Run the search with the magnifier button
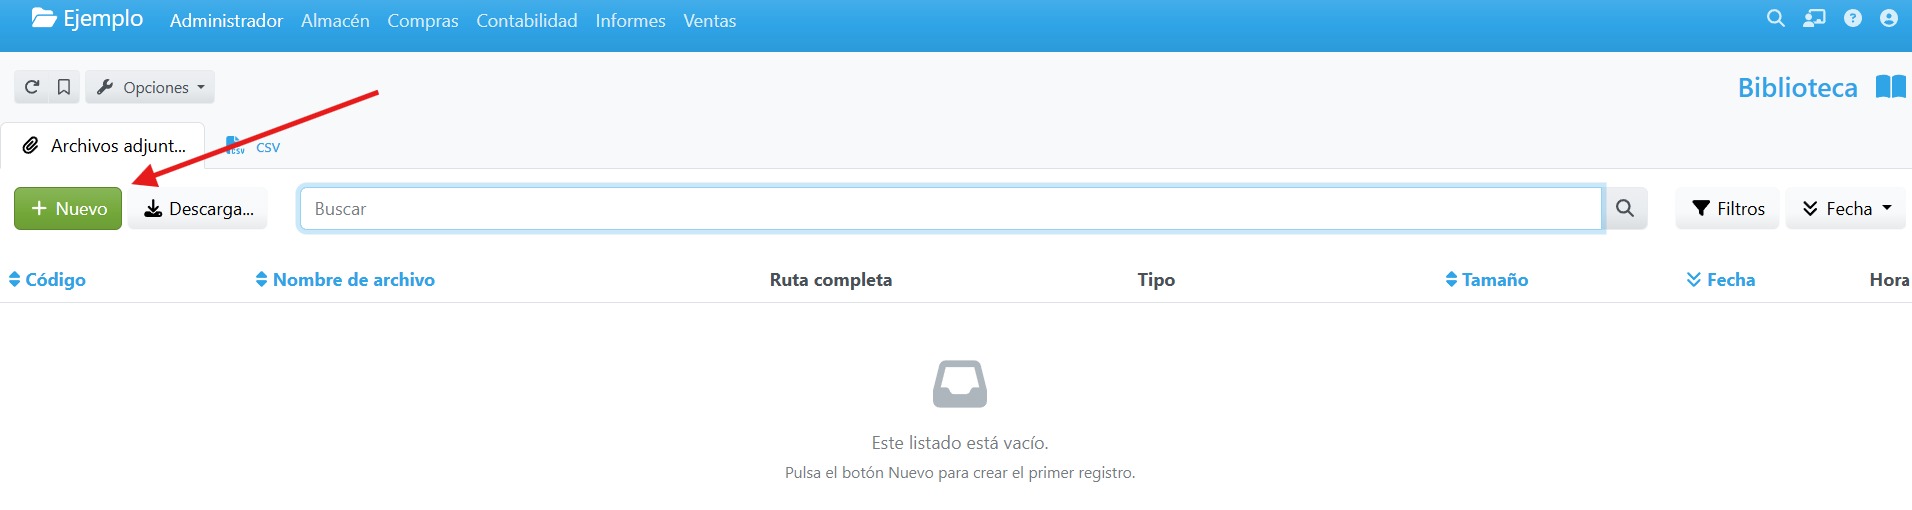The height and width of the screenshot is (510, 1912). pos(1625,209)
